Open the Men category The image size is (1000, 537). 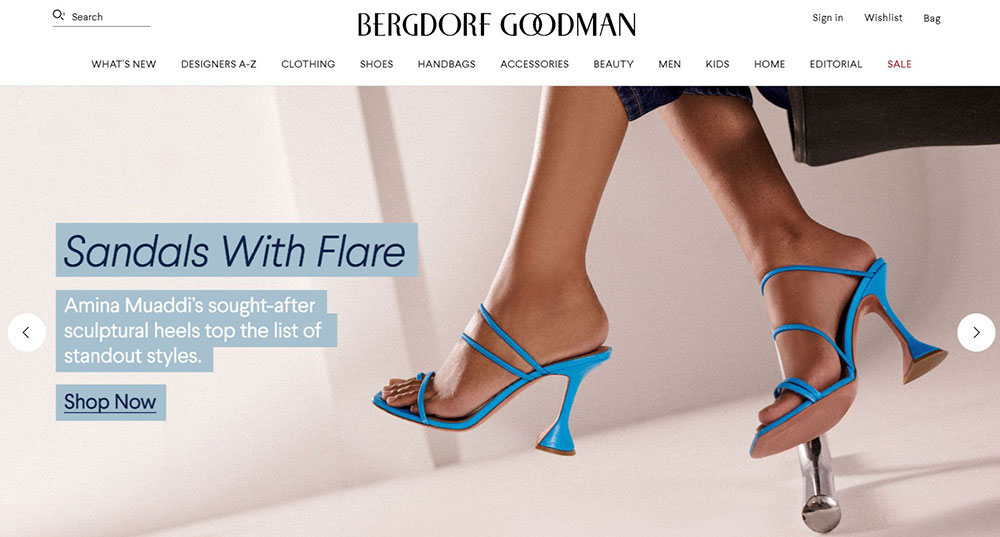[x=670, y=64]
